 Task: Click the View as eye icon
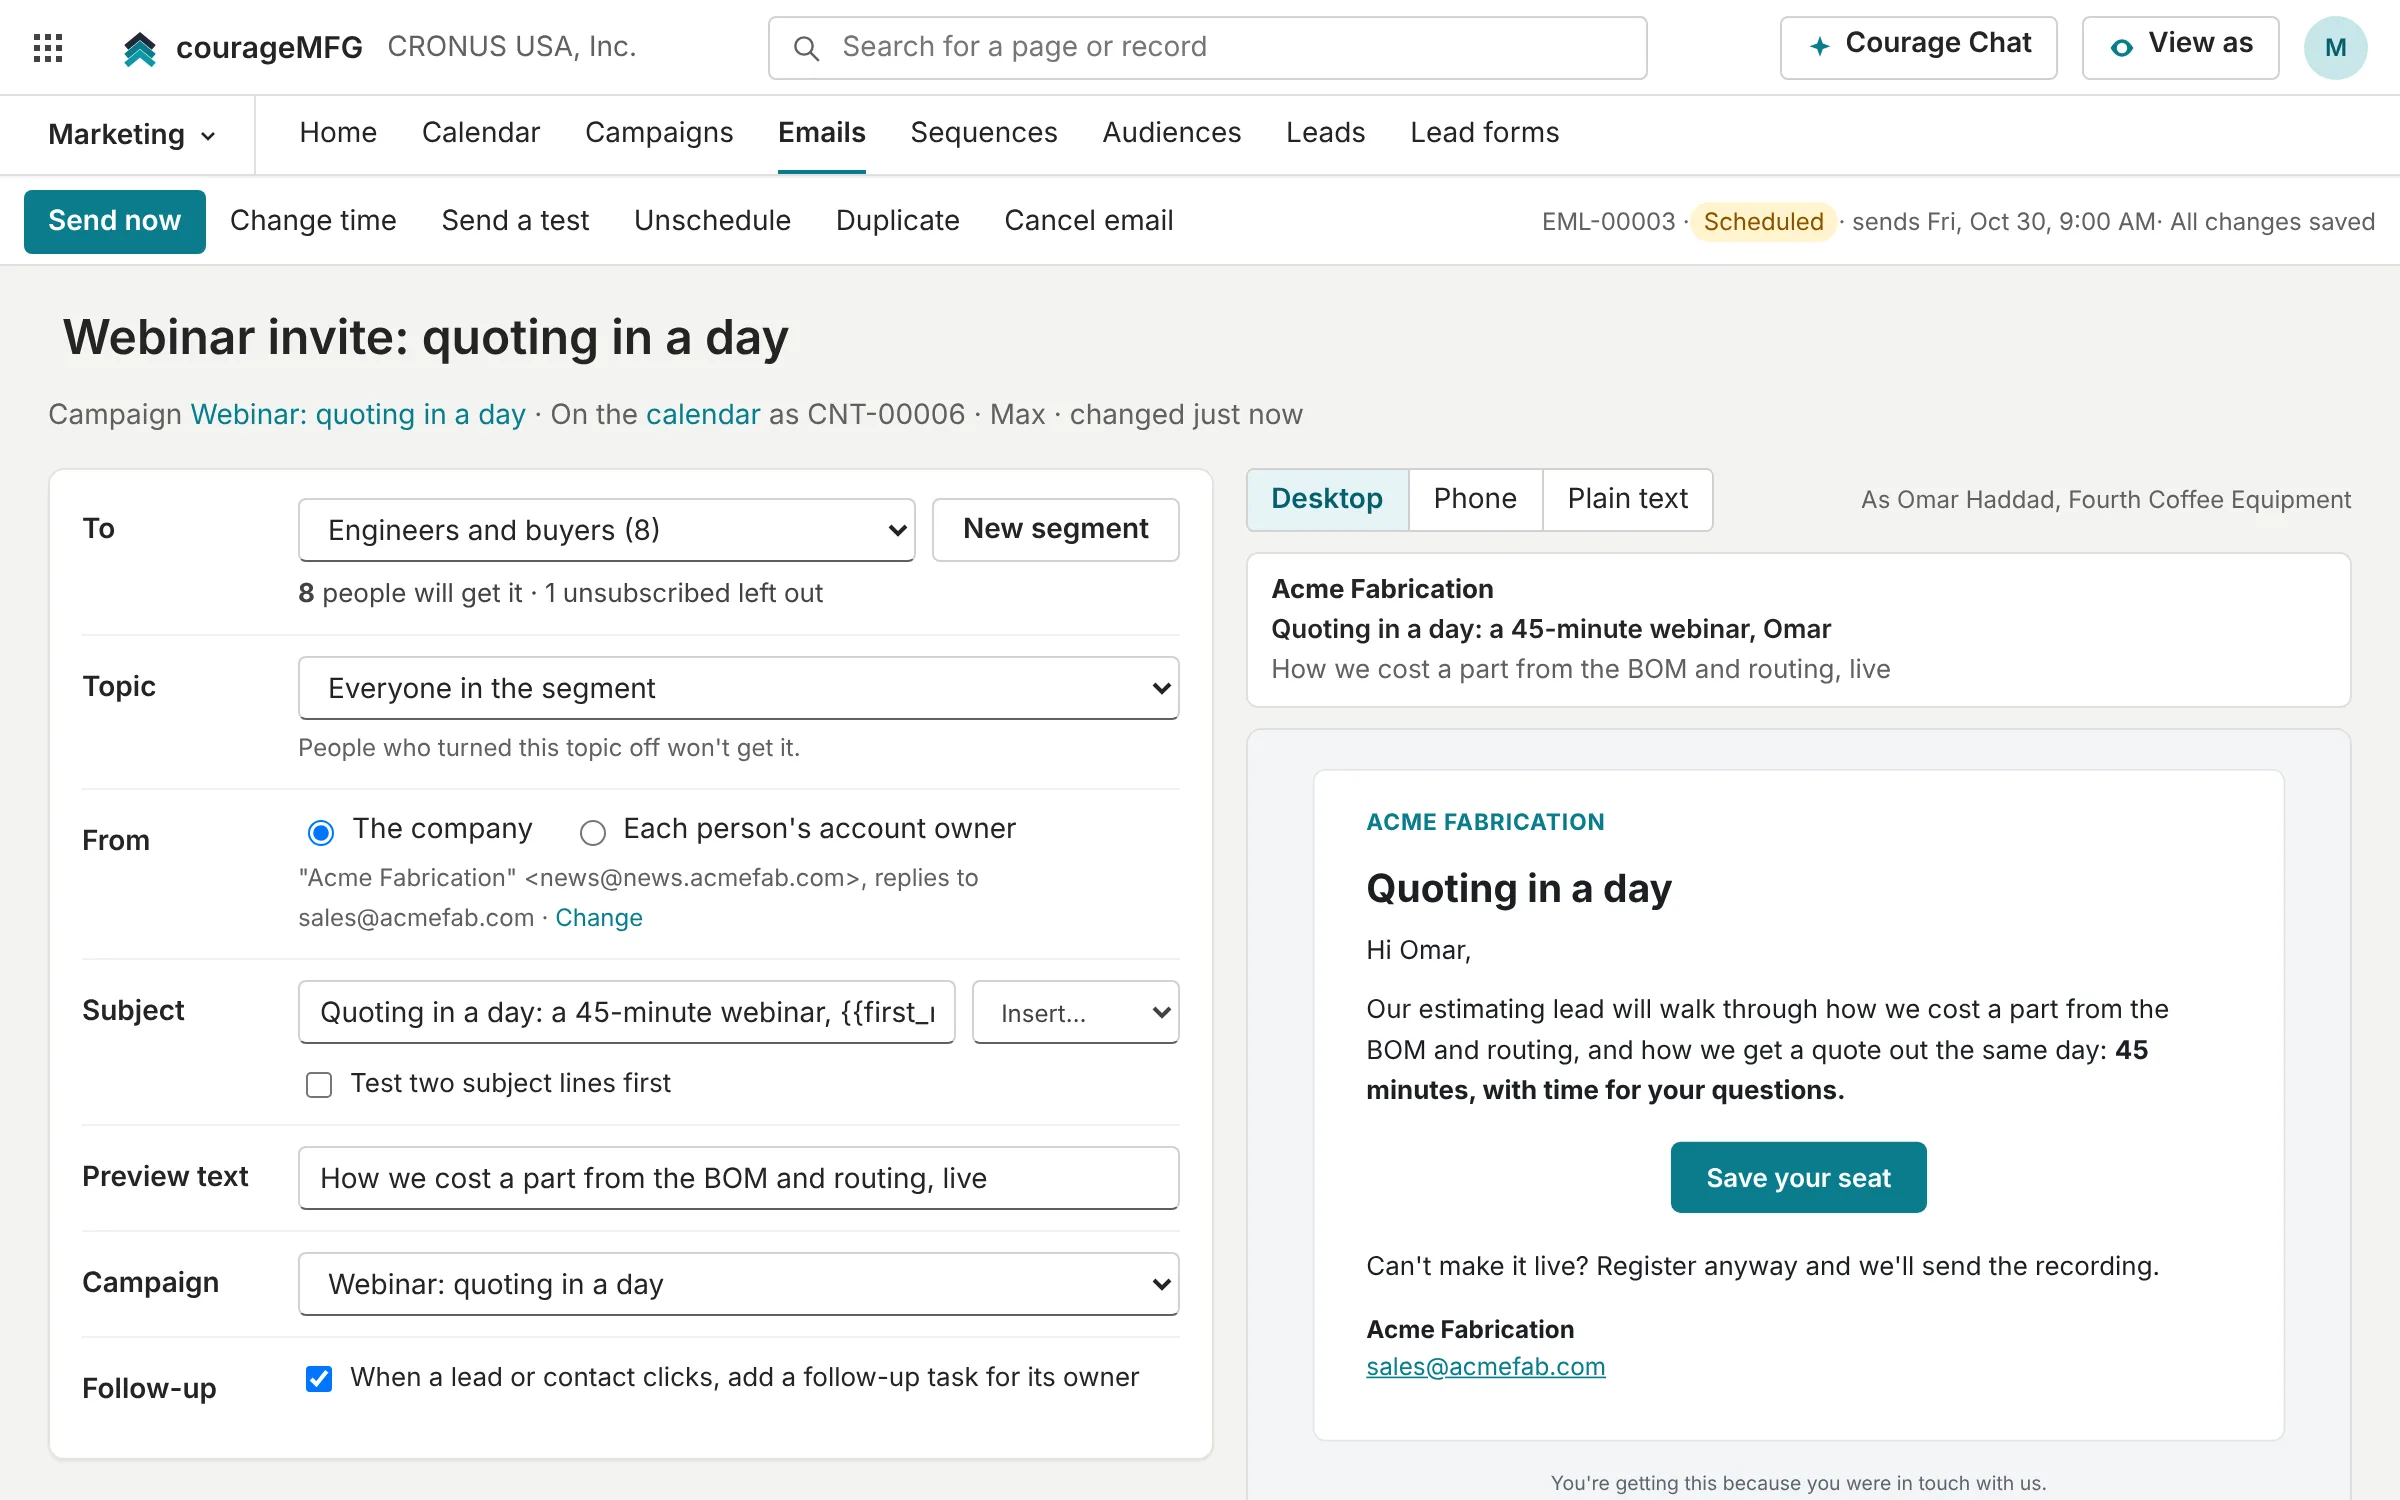[2121, 47]
